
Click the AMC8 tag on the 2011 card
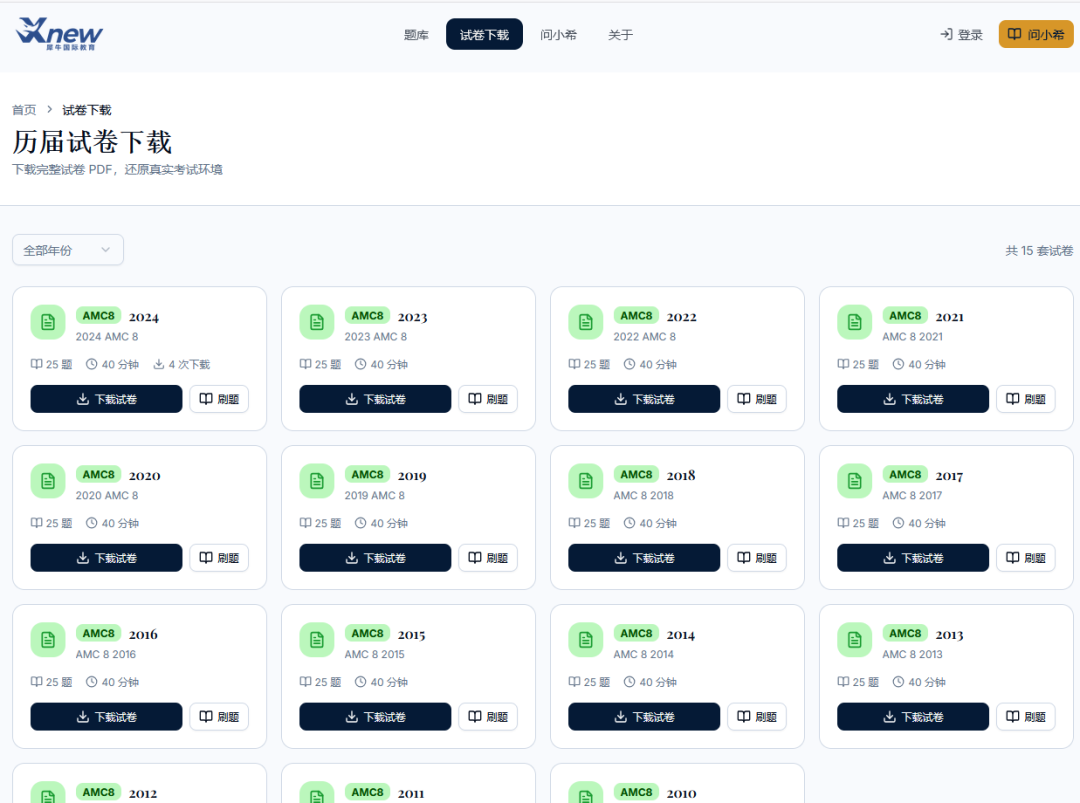coord(367,792)
